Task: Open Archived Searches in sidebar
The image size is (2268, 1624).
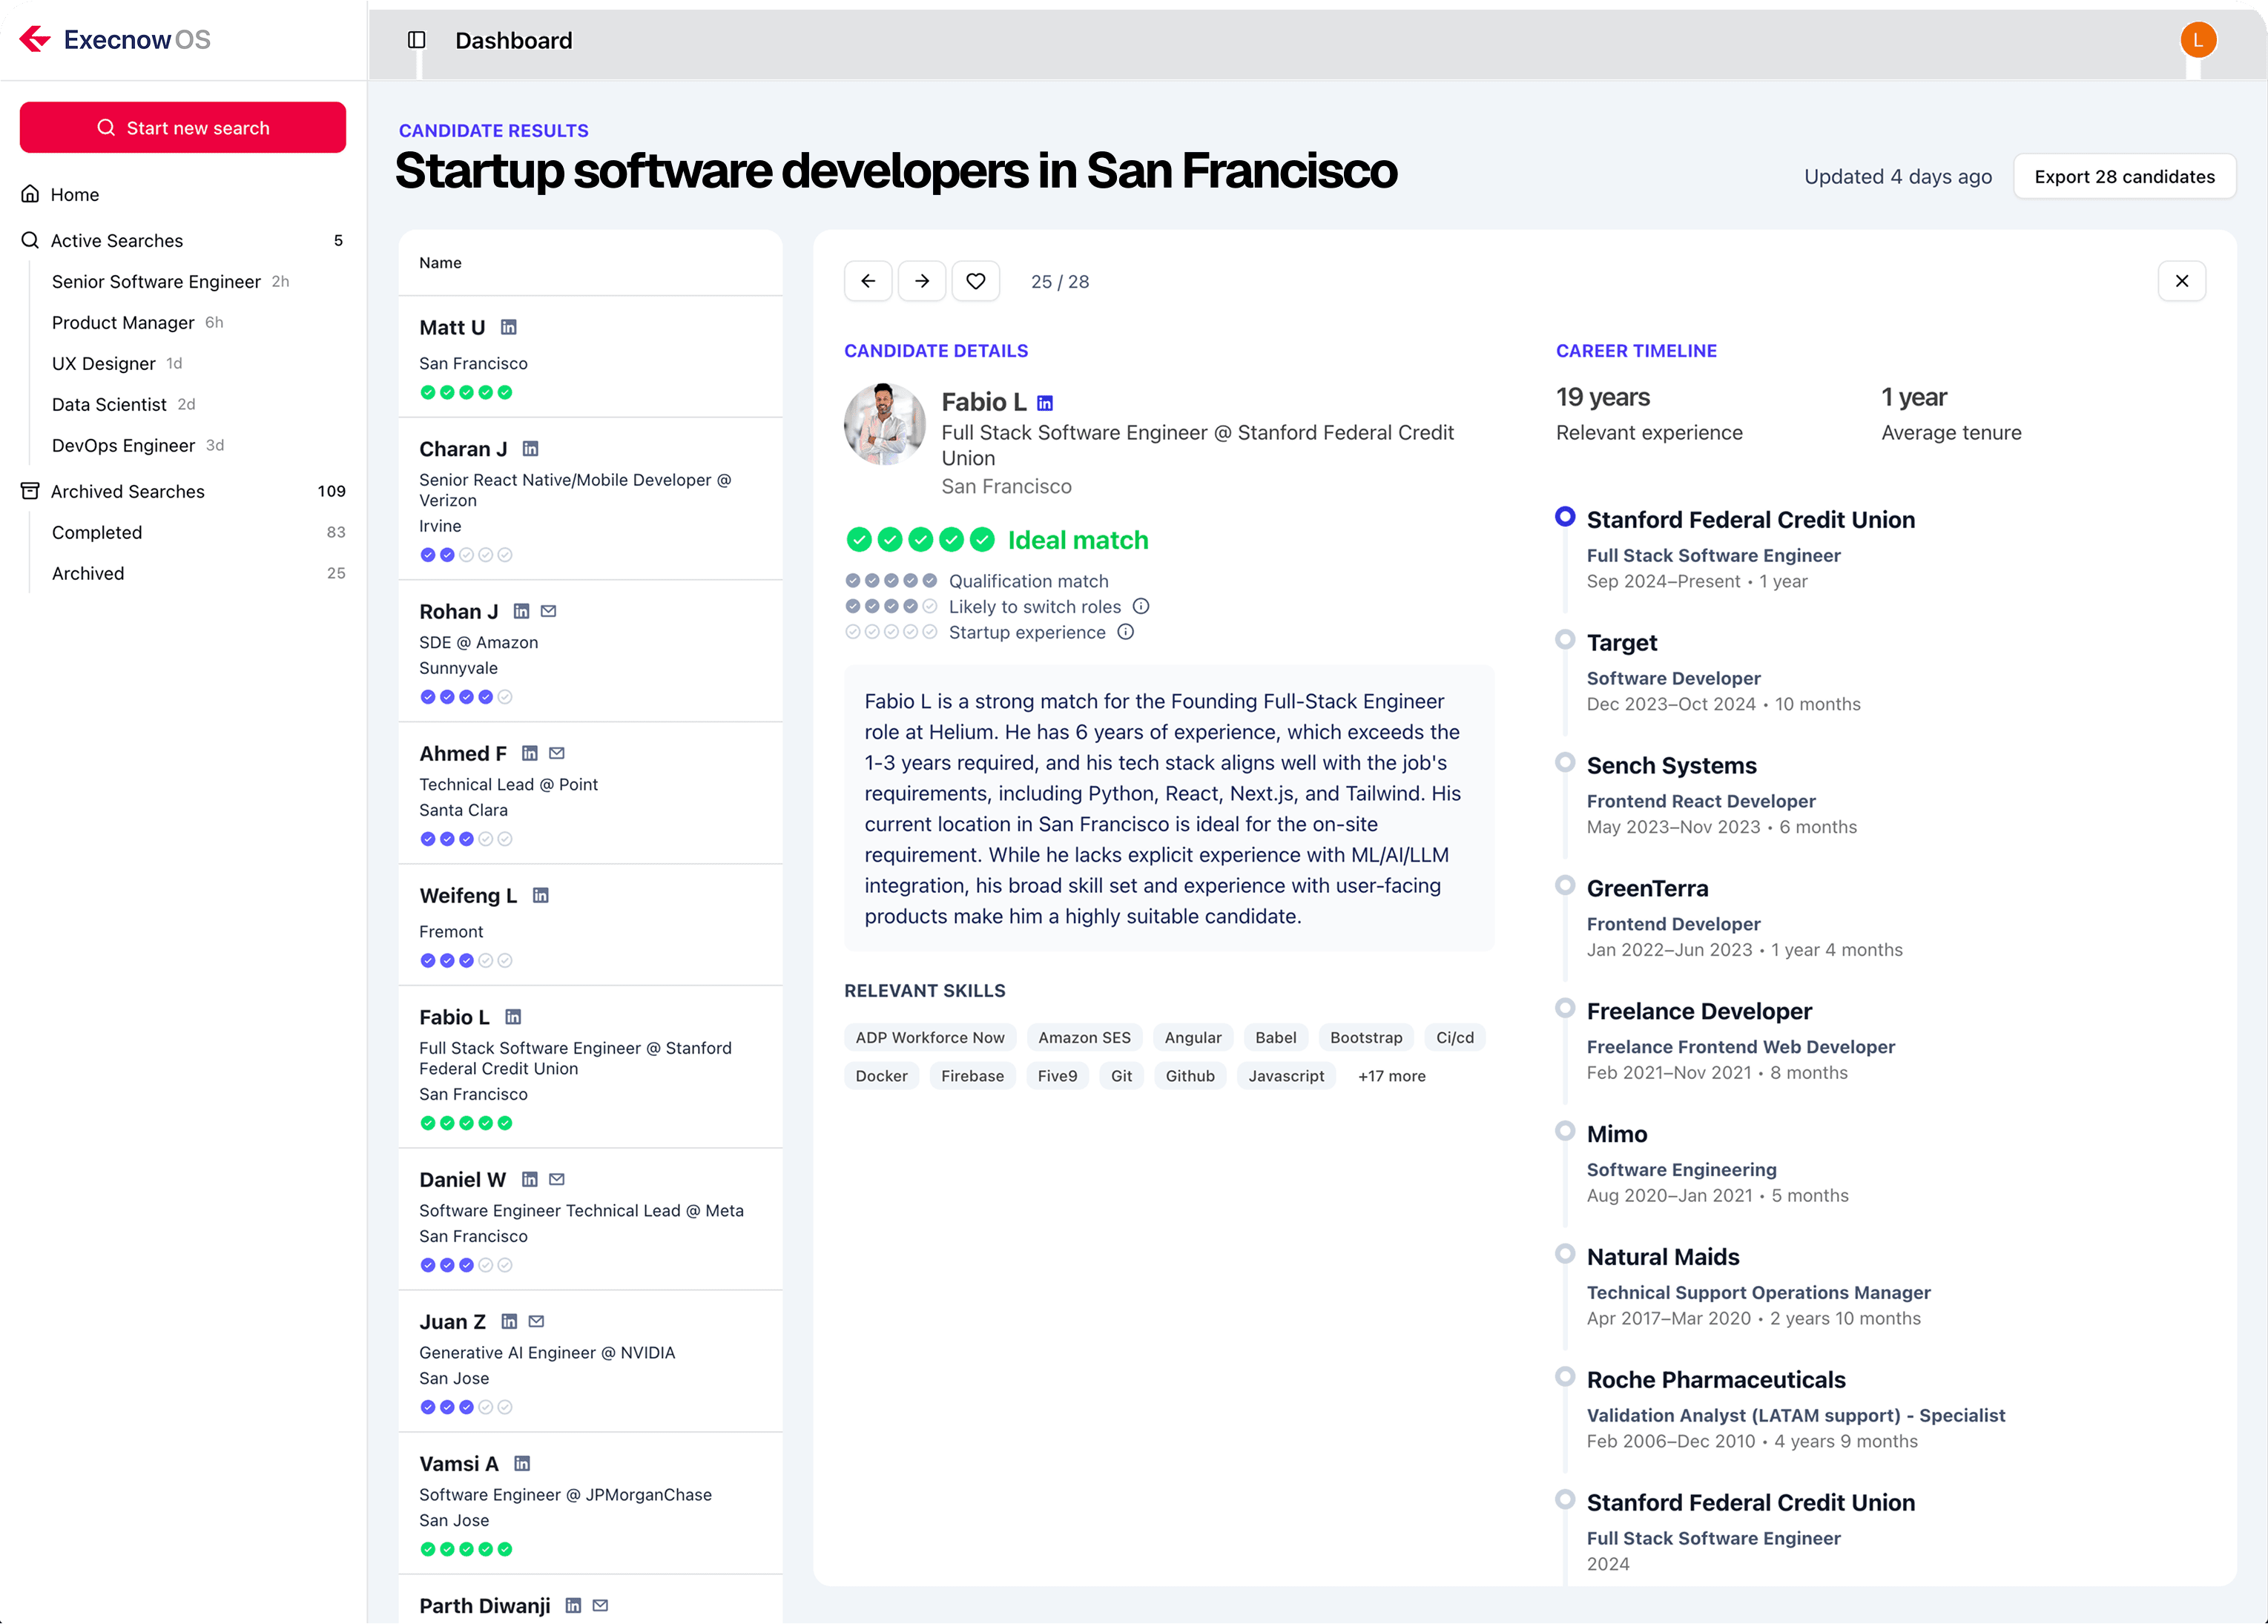Action: (127, 491)
